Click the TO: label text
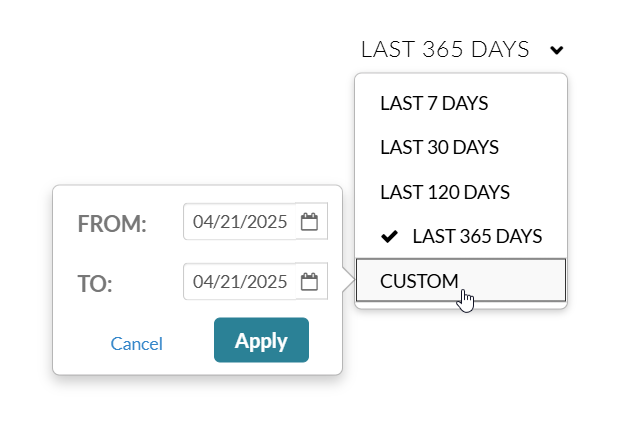 pyautogui.click(x=95, y=284)
